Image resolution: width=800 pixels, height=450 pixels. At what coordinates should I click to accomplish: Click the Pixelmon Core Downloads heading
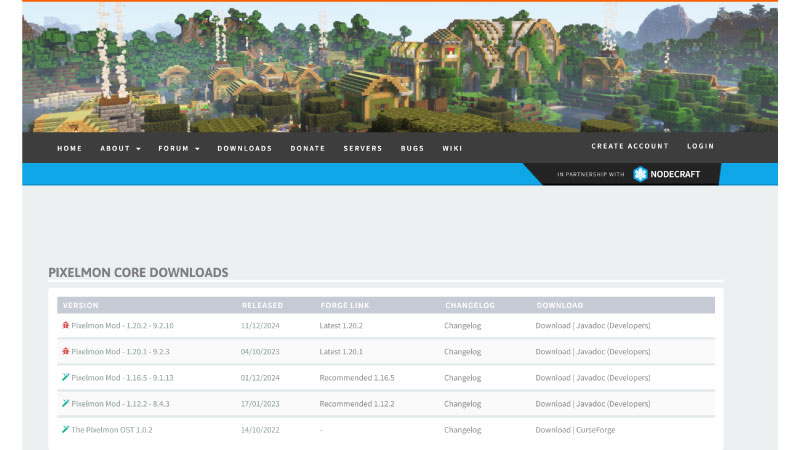coord(138,272)
